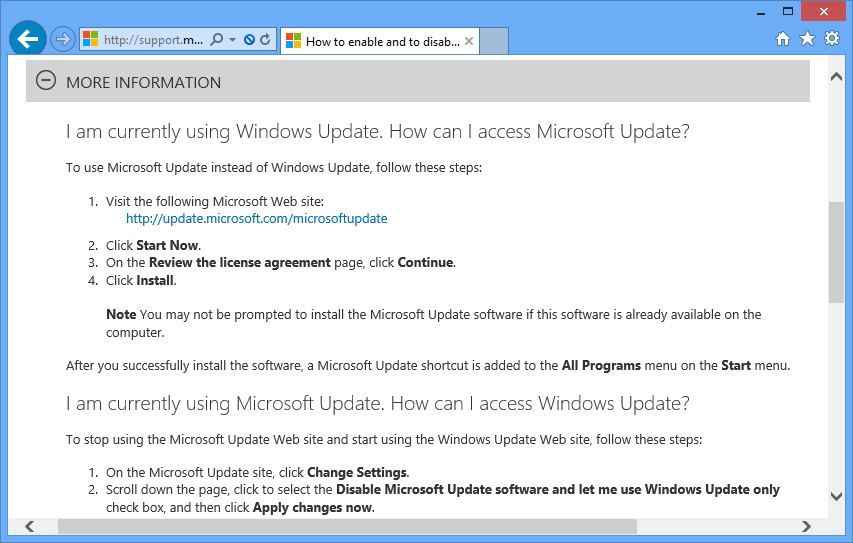Image resolution: width=853 pixels, height=543 pixels.
Task: Click the Forward navigation arrow
Action: coord(63,40)
